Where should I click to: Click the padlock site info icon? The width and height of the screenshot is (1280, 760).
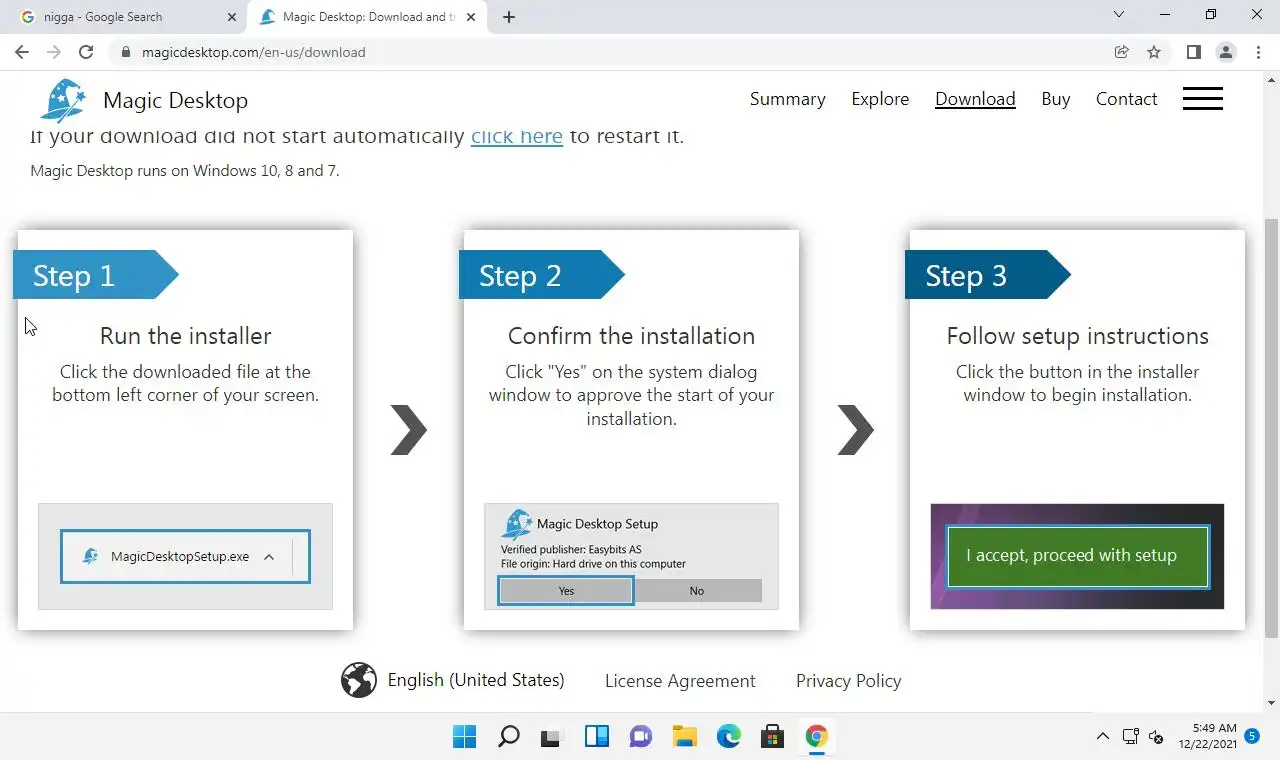pos(125,52)
